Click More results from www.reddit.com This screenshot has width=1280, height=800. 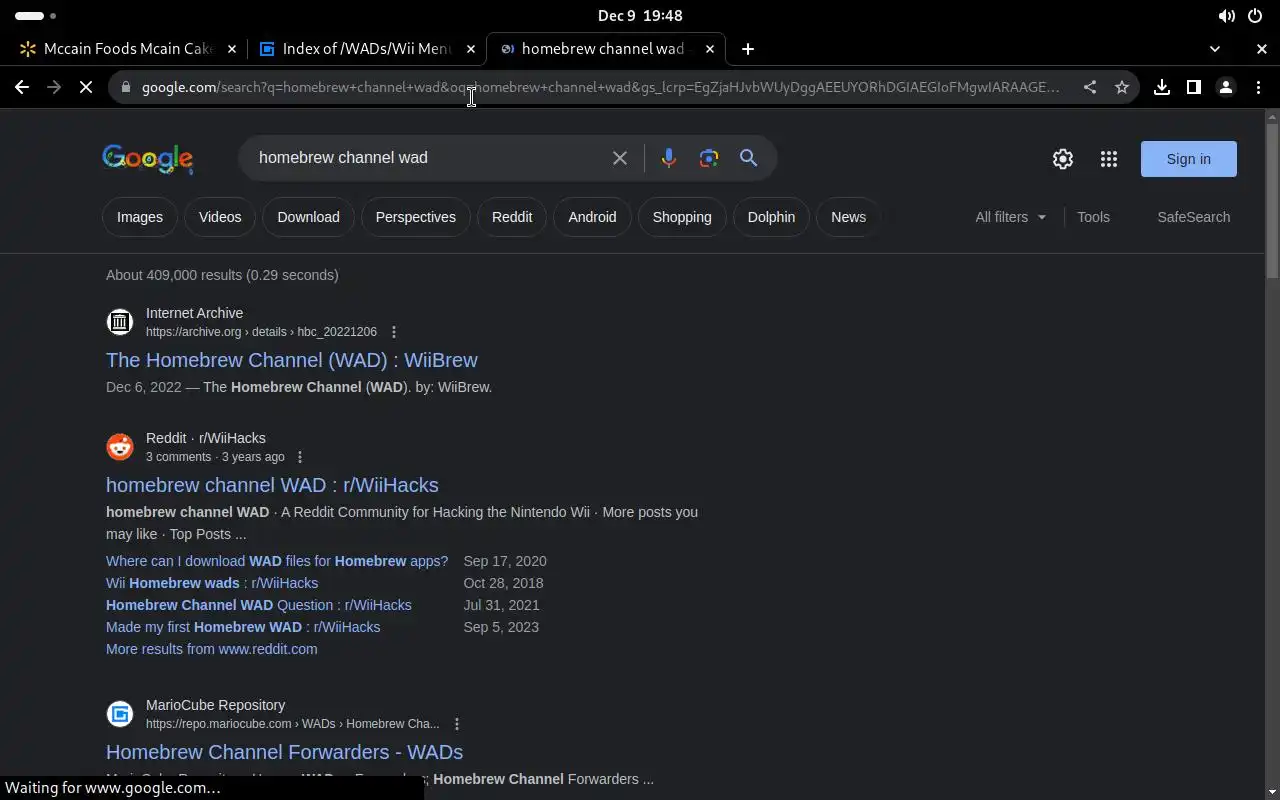[x=212, y=649]
